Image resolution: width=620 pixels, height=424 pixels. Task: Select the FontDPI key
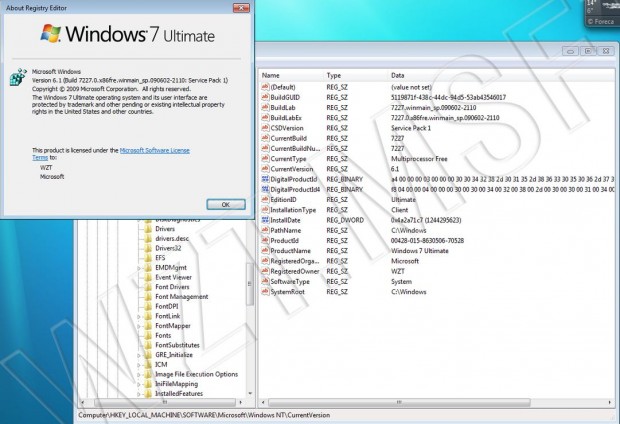pyautogui.click(x=166, y=306)
